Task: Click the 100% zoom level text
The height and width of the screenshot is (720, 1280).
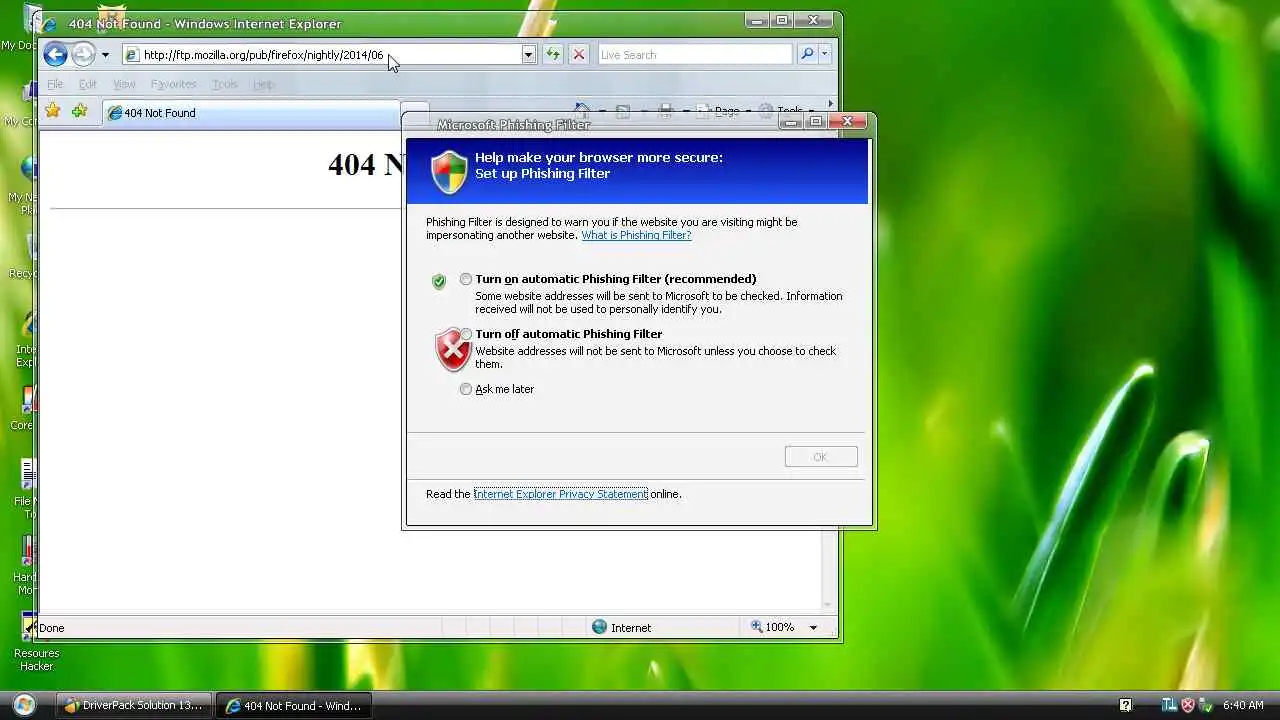Action: [x=780, y=627]
